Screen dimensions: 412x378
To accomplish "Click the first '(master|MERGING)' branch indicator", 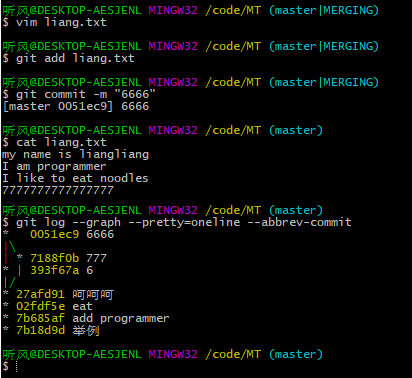I will [x=324, y=10].
